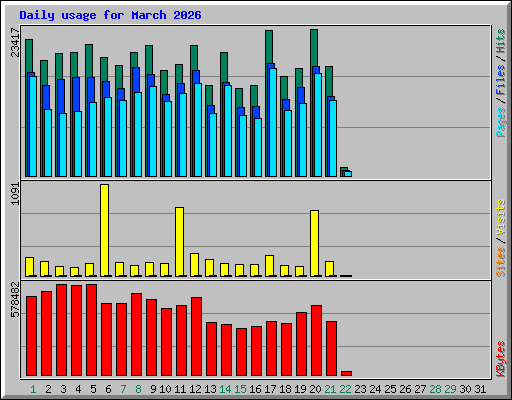
Task: Click day 20 on the date axis
Action: click(315, 389)
